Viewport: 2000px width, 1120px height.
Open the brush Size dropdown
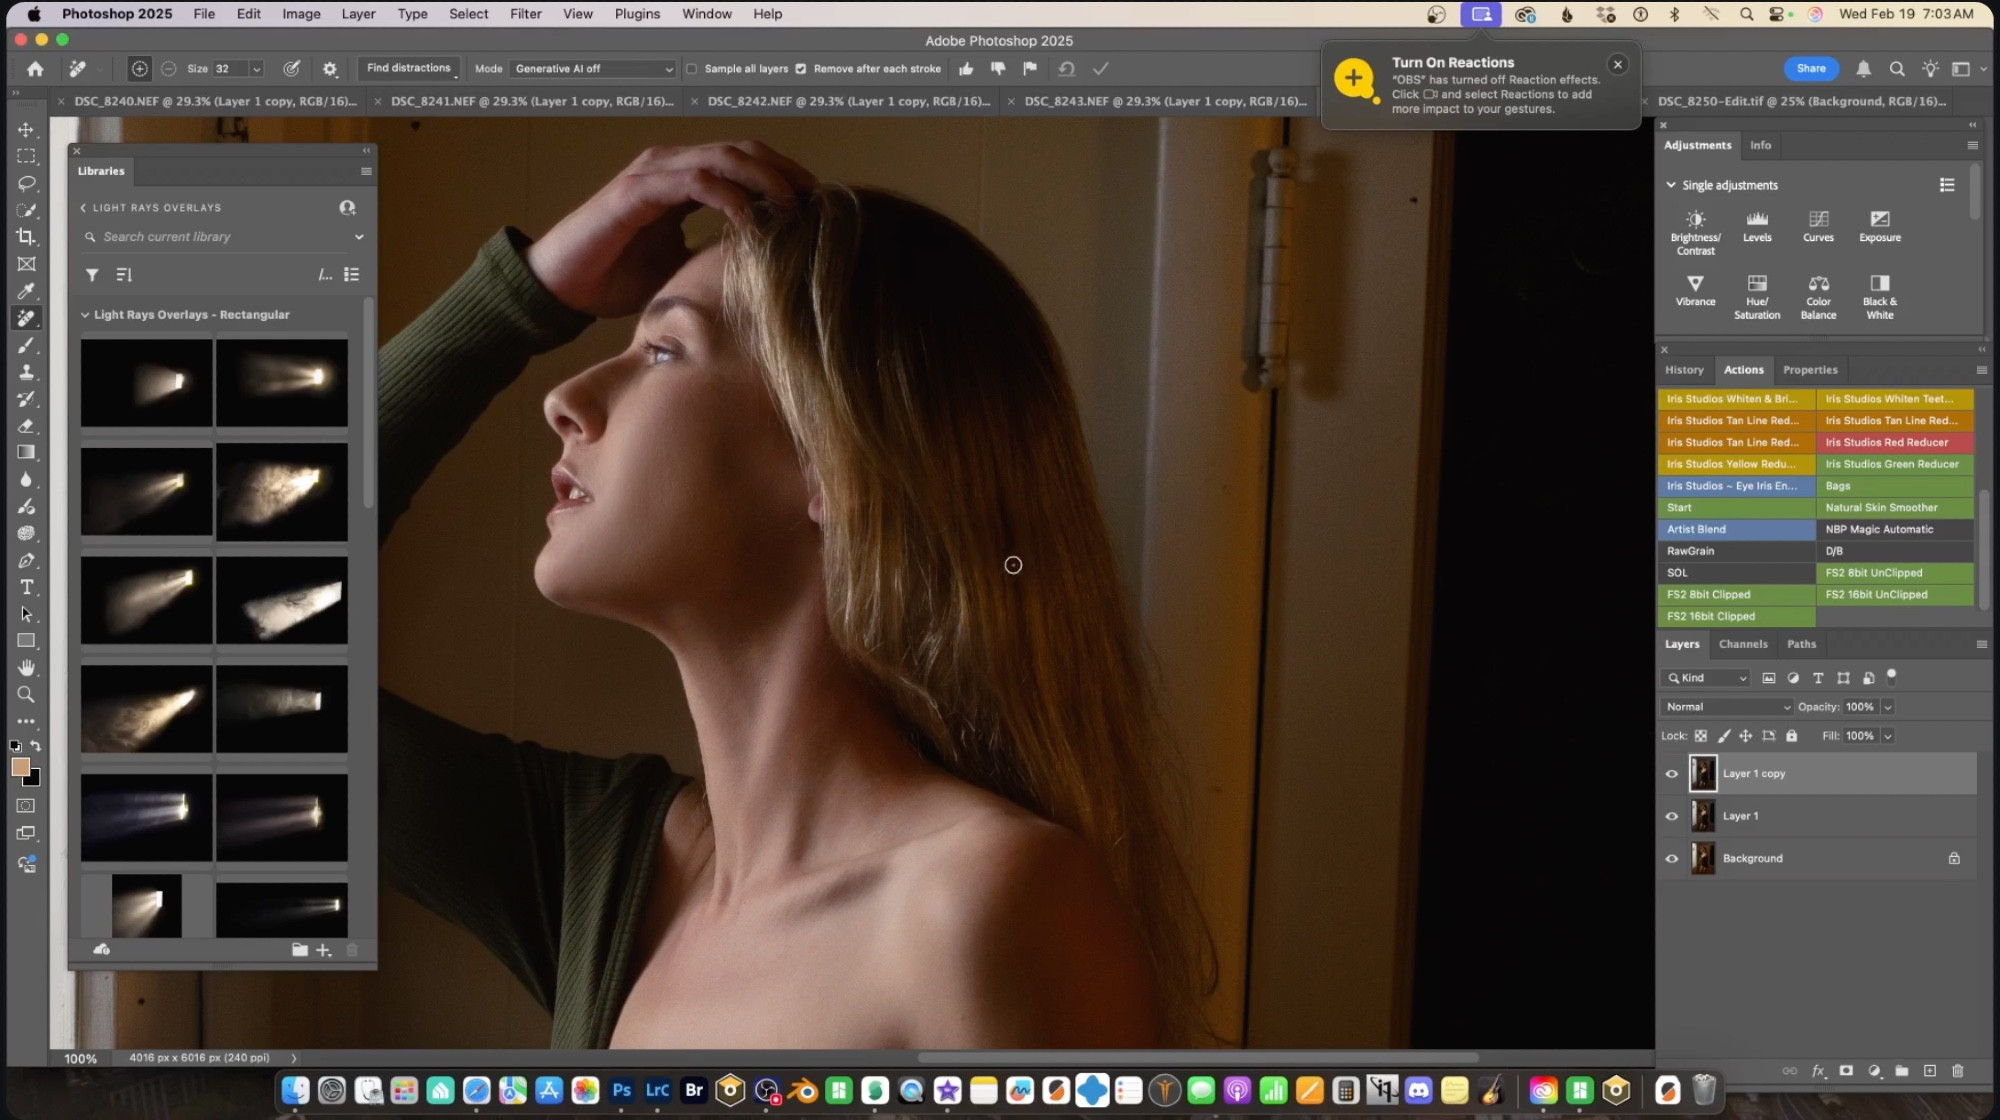pyautogui.click(x=256, y=69)
